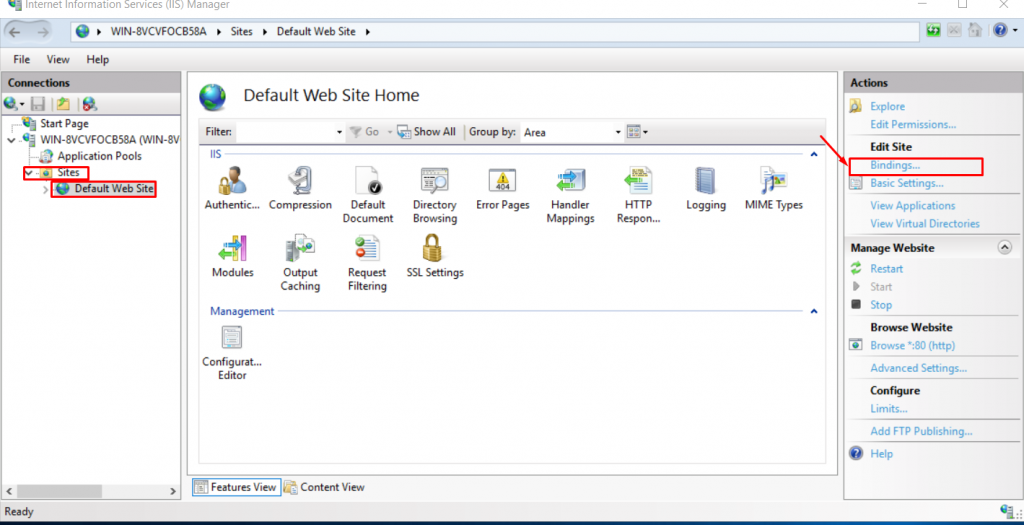Select Default Web Site tree item
Image resolution: width=1024 pixels, height=525 pixels.
(114, 189)
